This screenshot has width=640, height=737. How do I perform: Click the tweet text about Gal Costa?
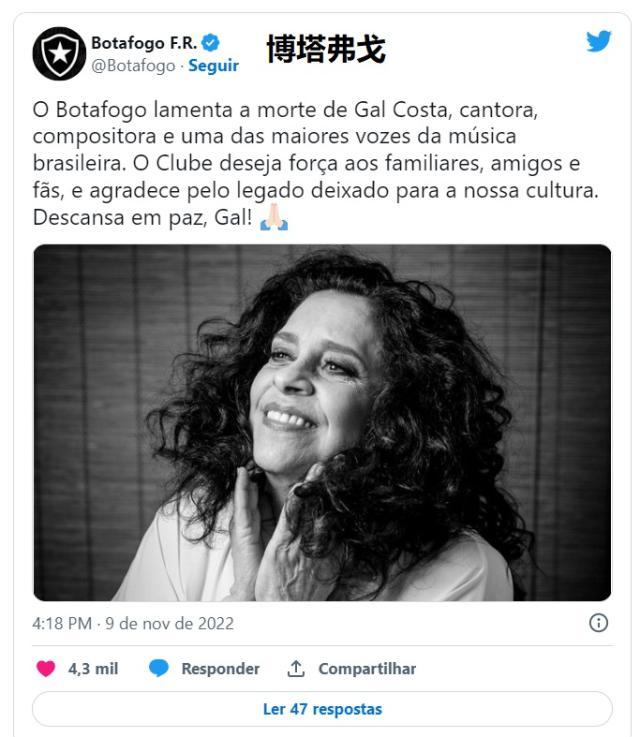(x=316, y=164)
